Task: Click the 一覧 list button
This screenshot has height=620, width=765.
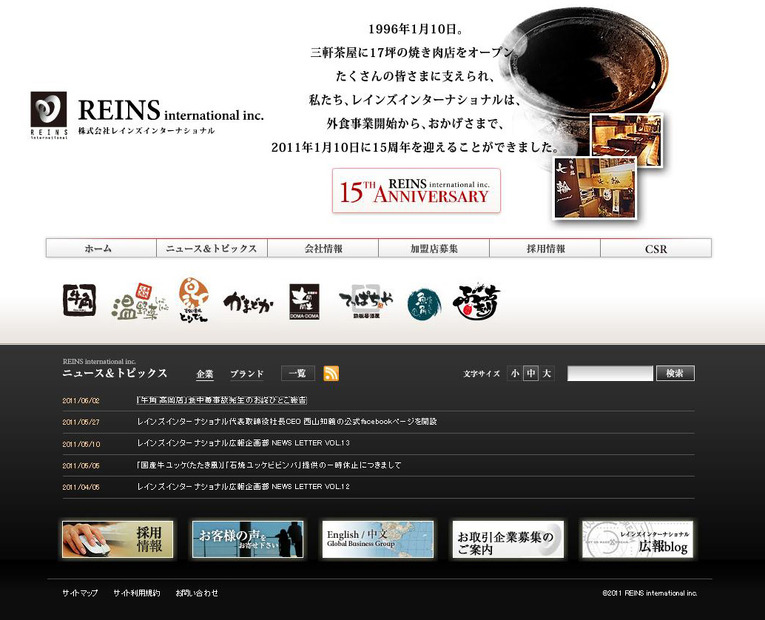Action: tap(298, 373)
